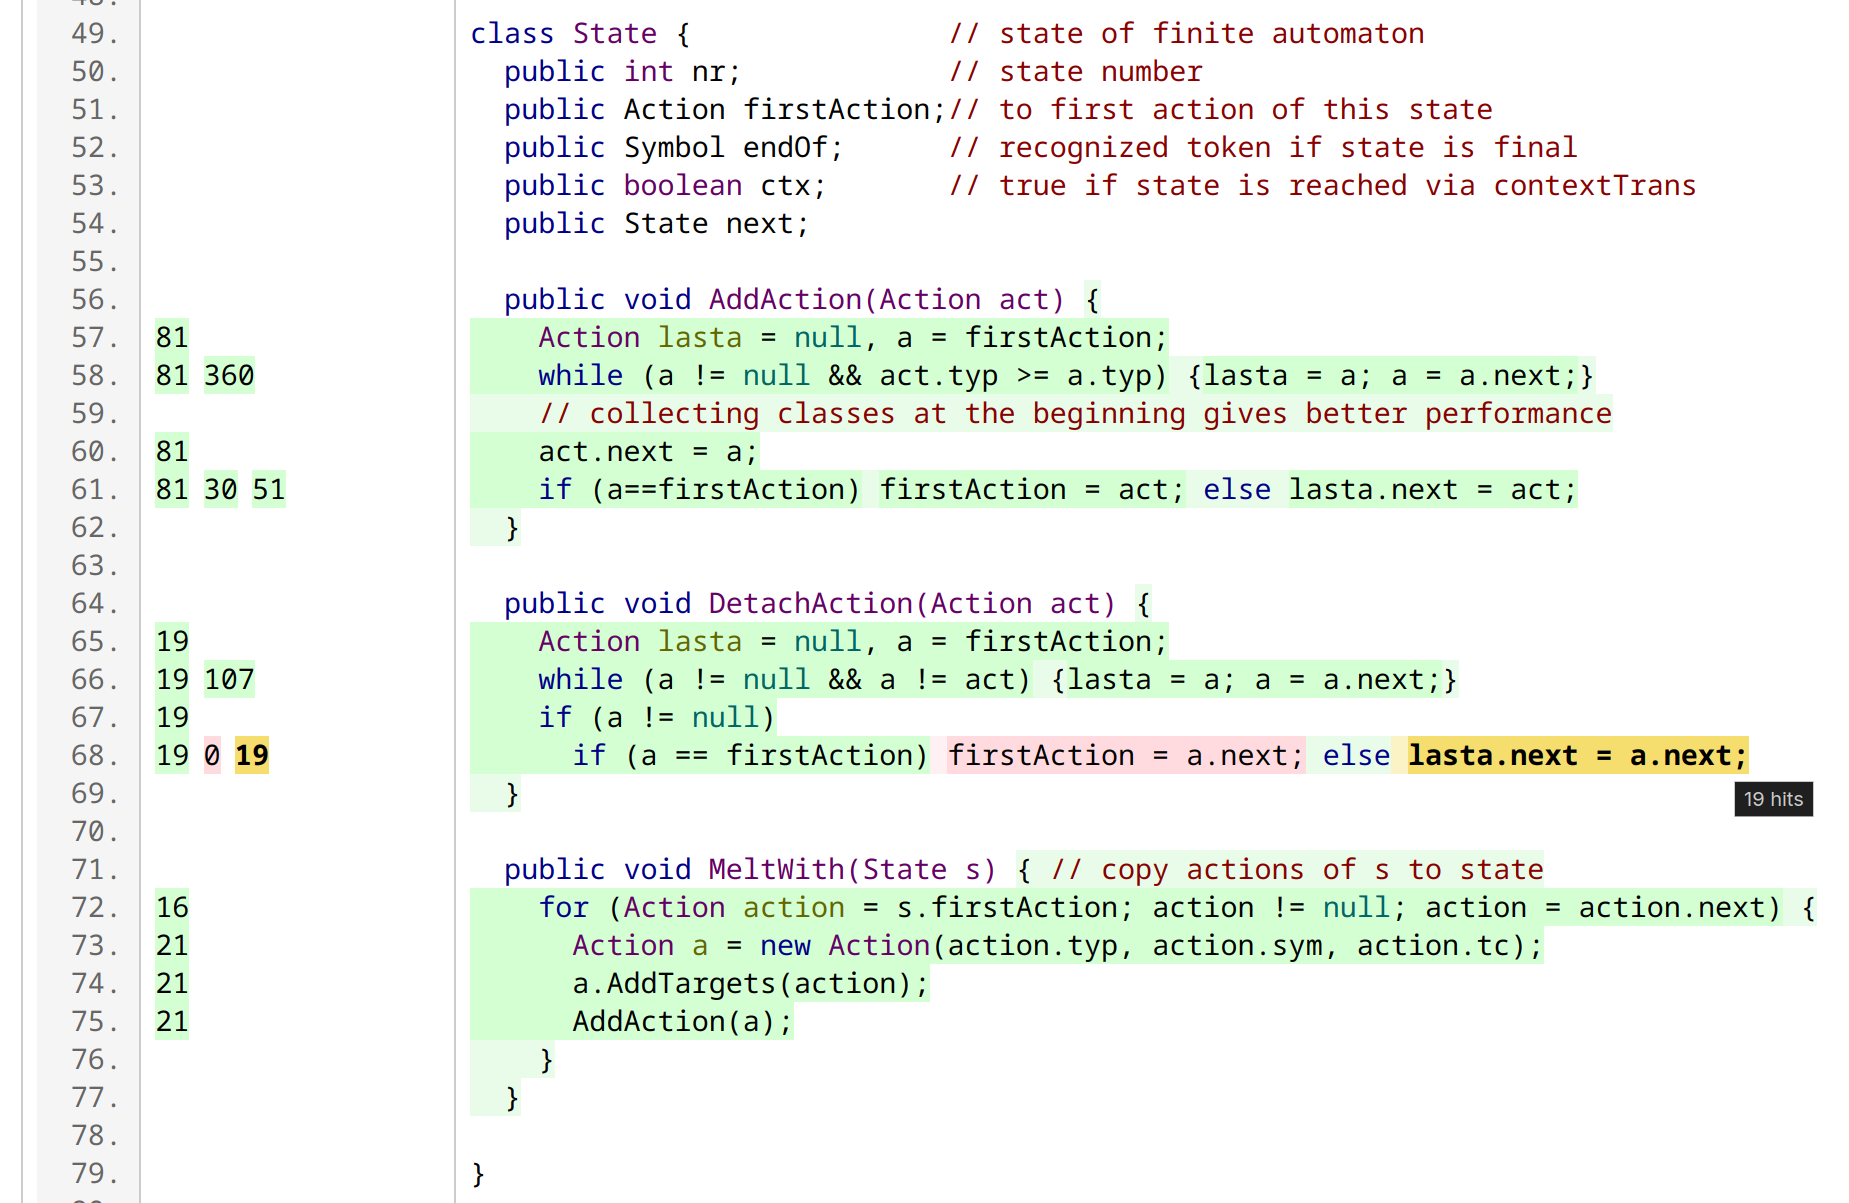Click 'a.AddTargets(action);' on line 74
The image size is (1849, 1203).
click(x=750, y=984)
